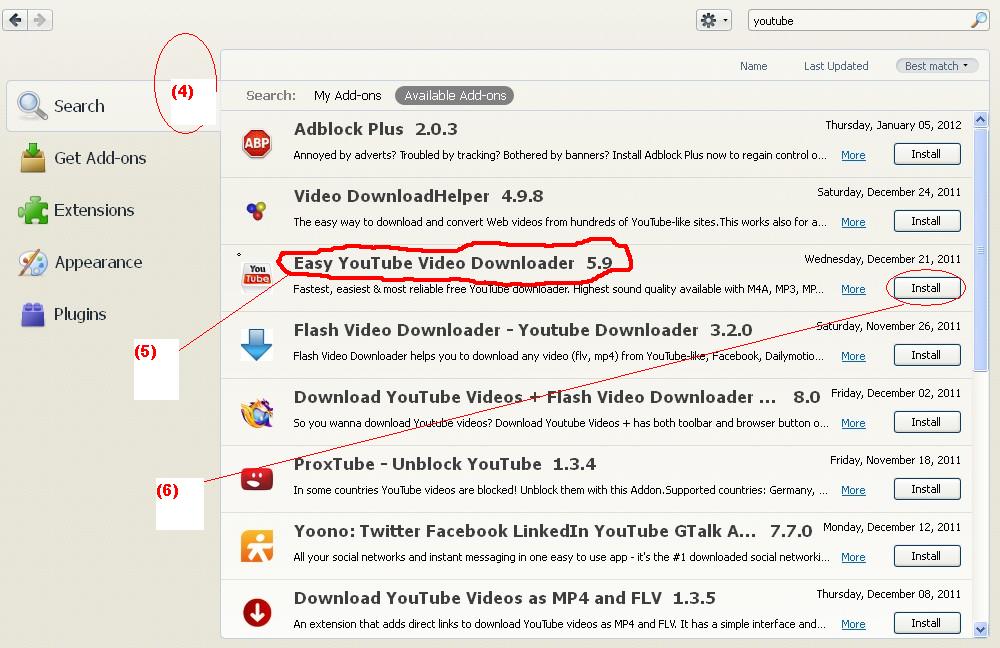Select Flash Video Downloader 3.2.0 title

523,330
